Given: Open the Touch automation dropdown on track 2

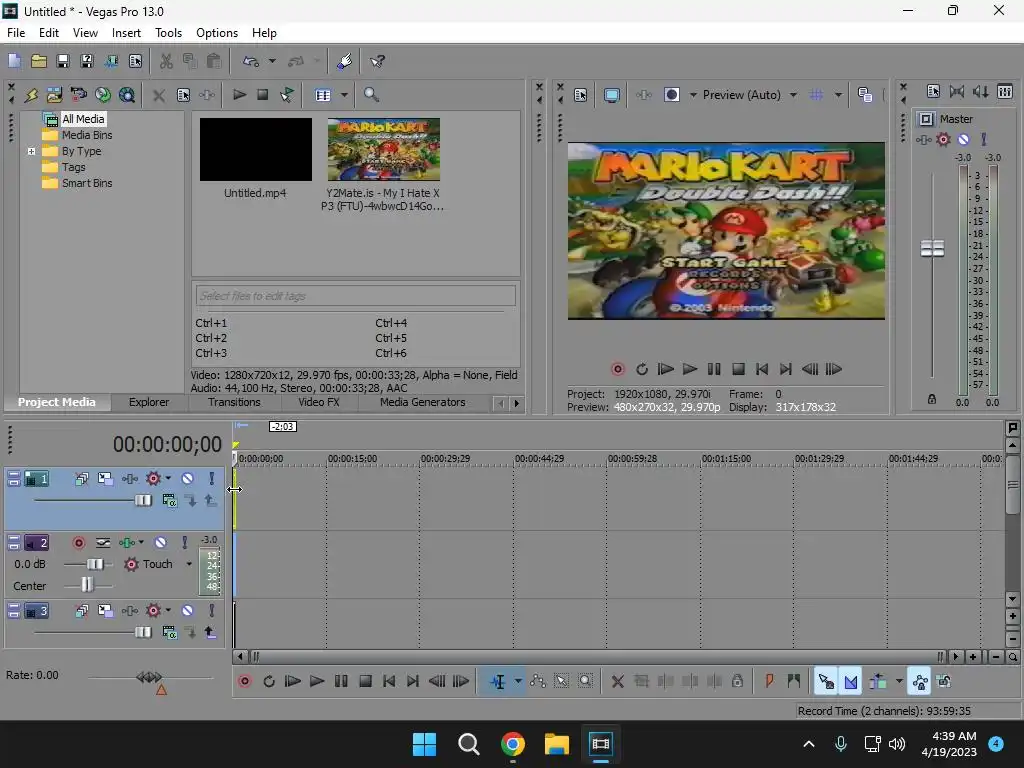Looking at the screenshot, I should tap(189, 564).
